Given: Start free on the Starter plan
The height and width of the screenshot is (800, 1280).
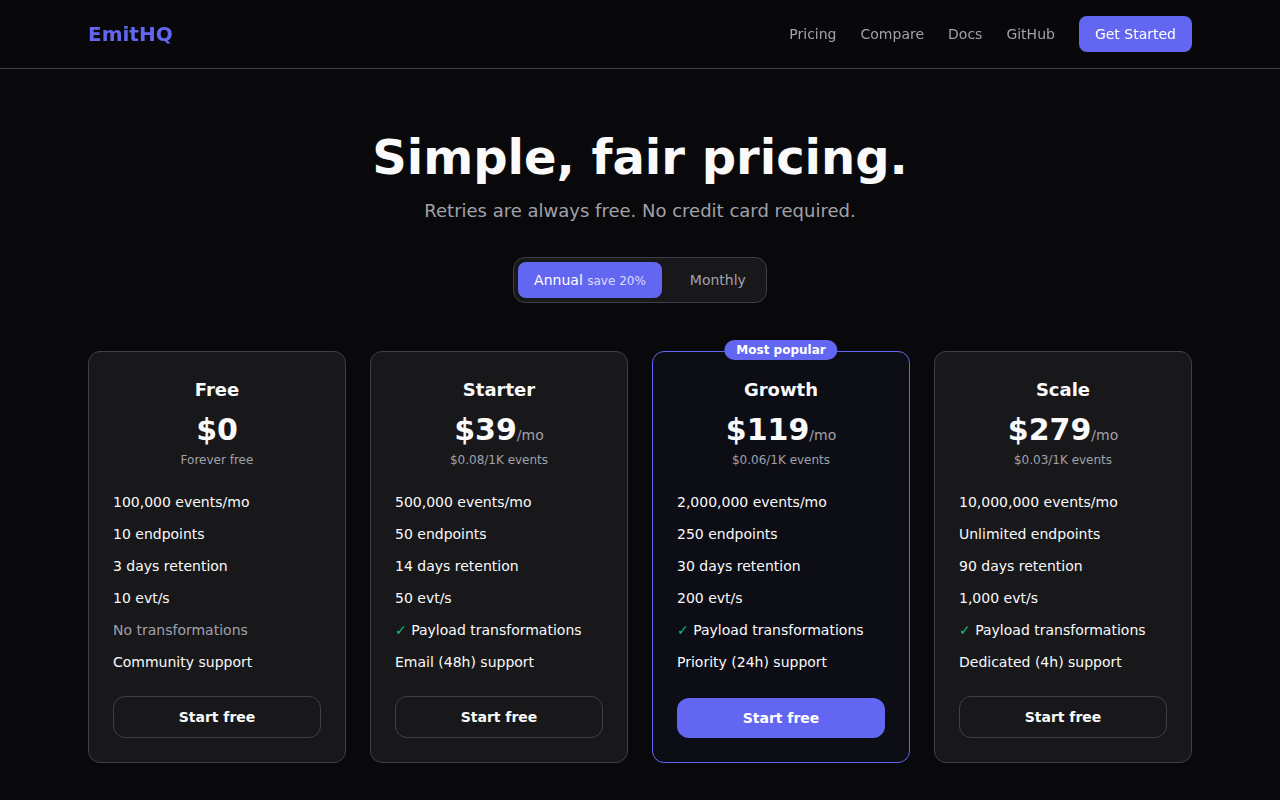Looking at the screenshot, I should 499,717.
